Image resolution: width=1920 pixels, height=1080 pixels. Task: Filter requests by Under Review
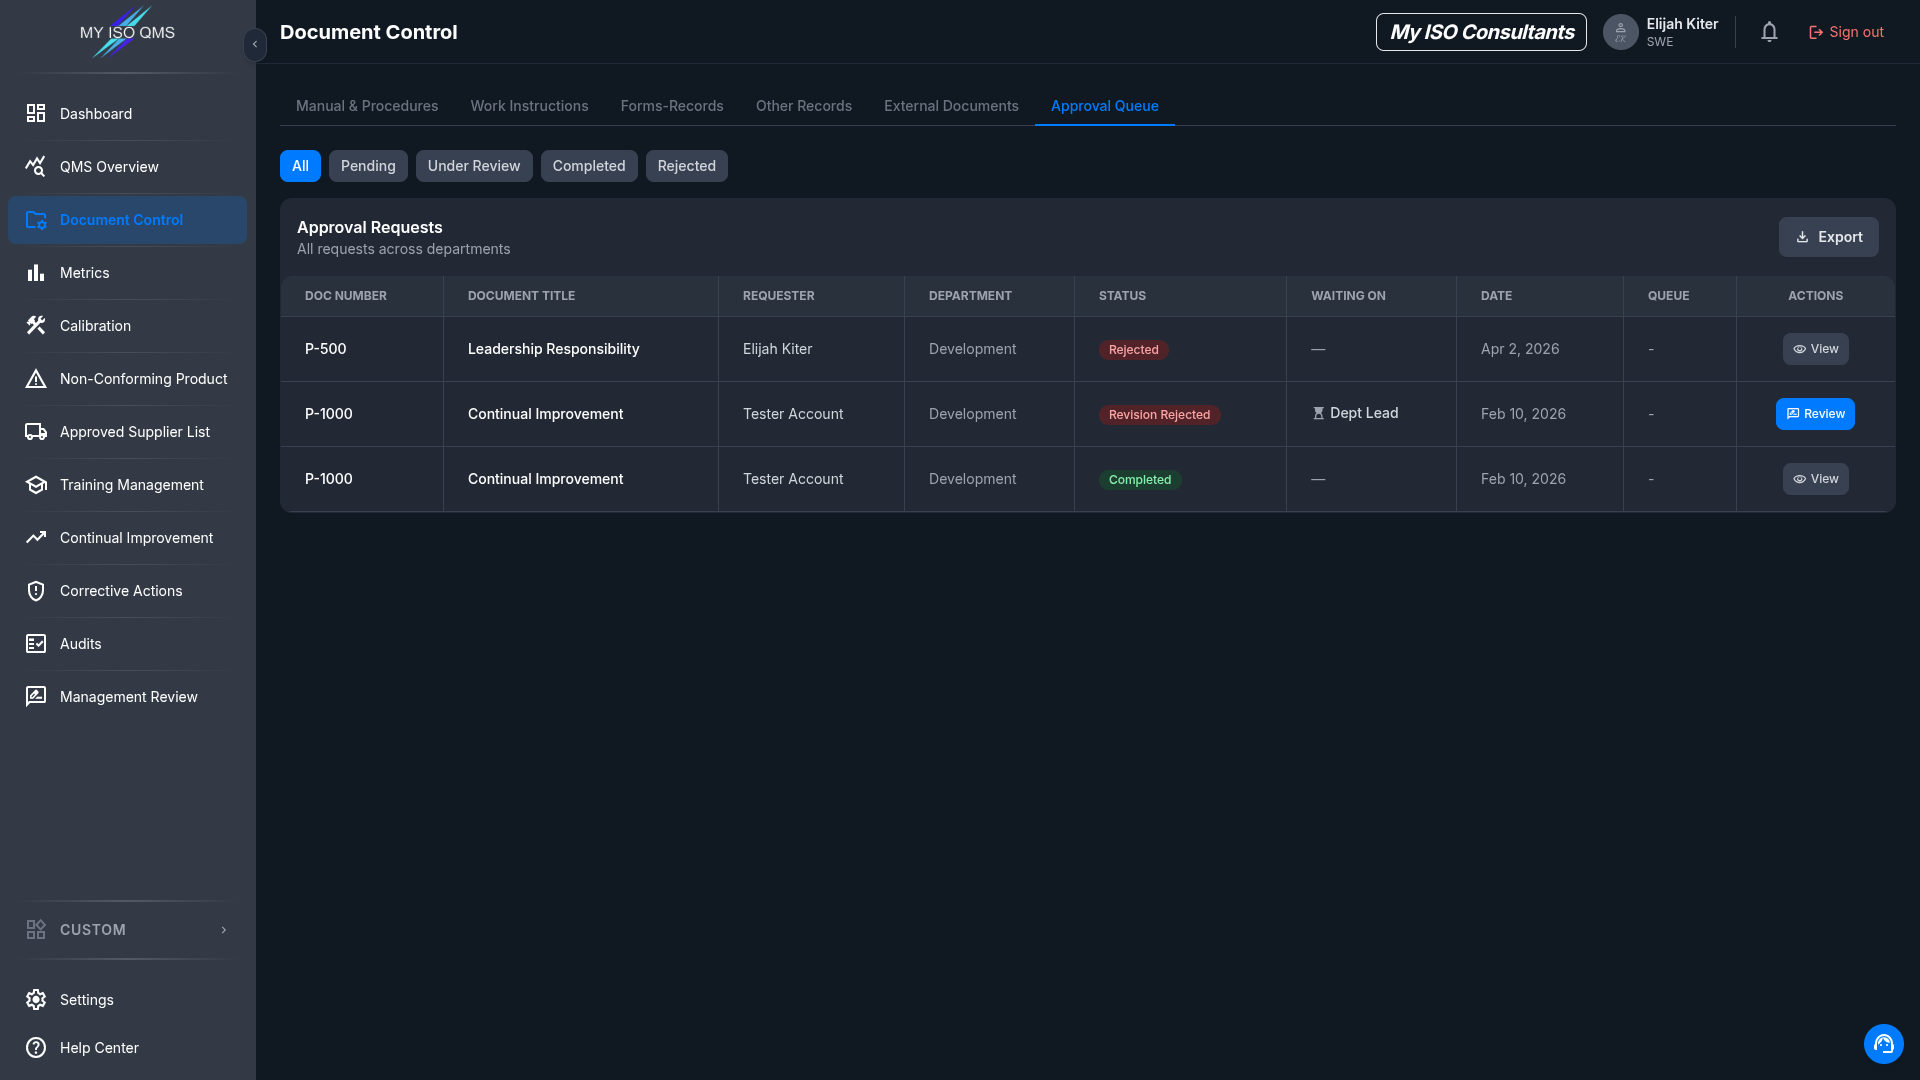pos(474,166)
